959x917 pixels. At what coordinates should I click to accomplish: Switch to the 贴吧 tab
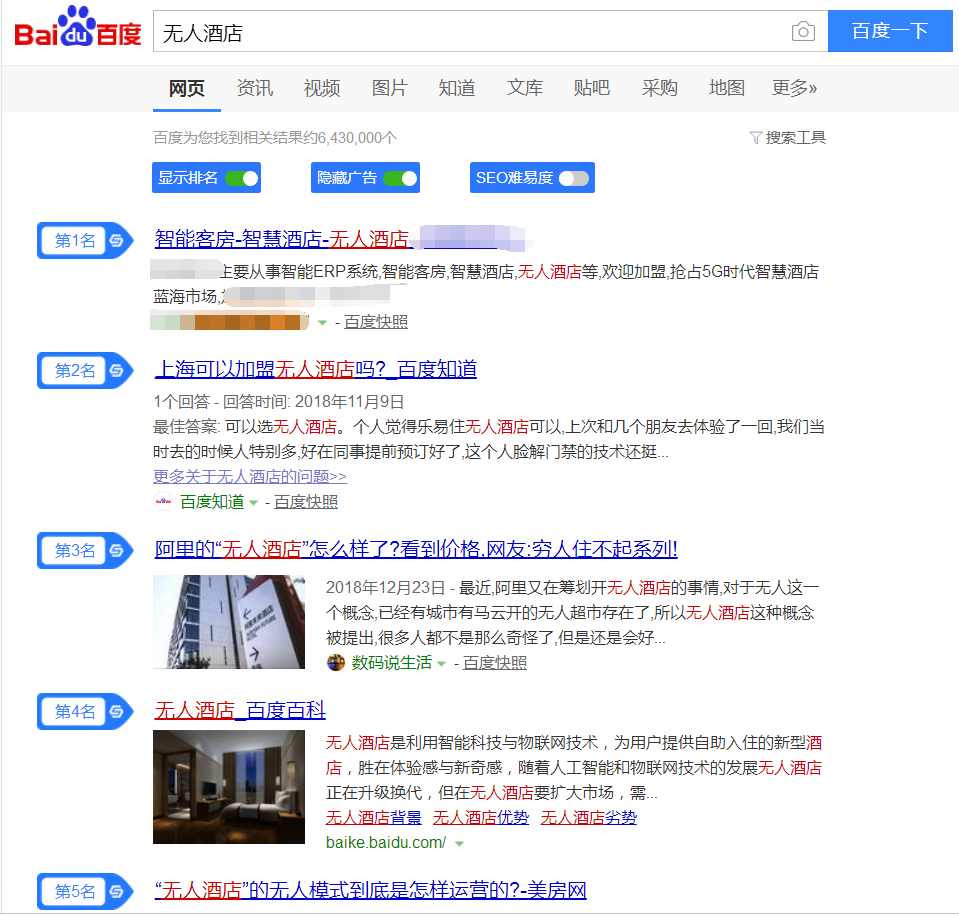(x=591, y=88)
